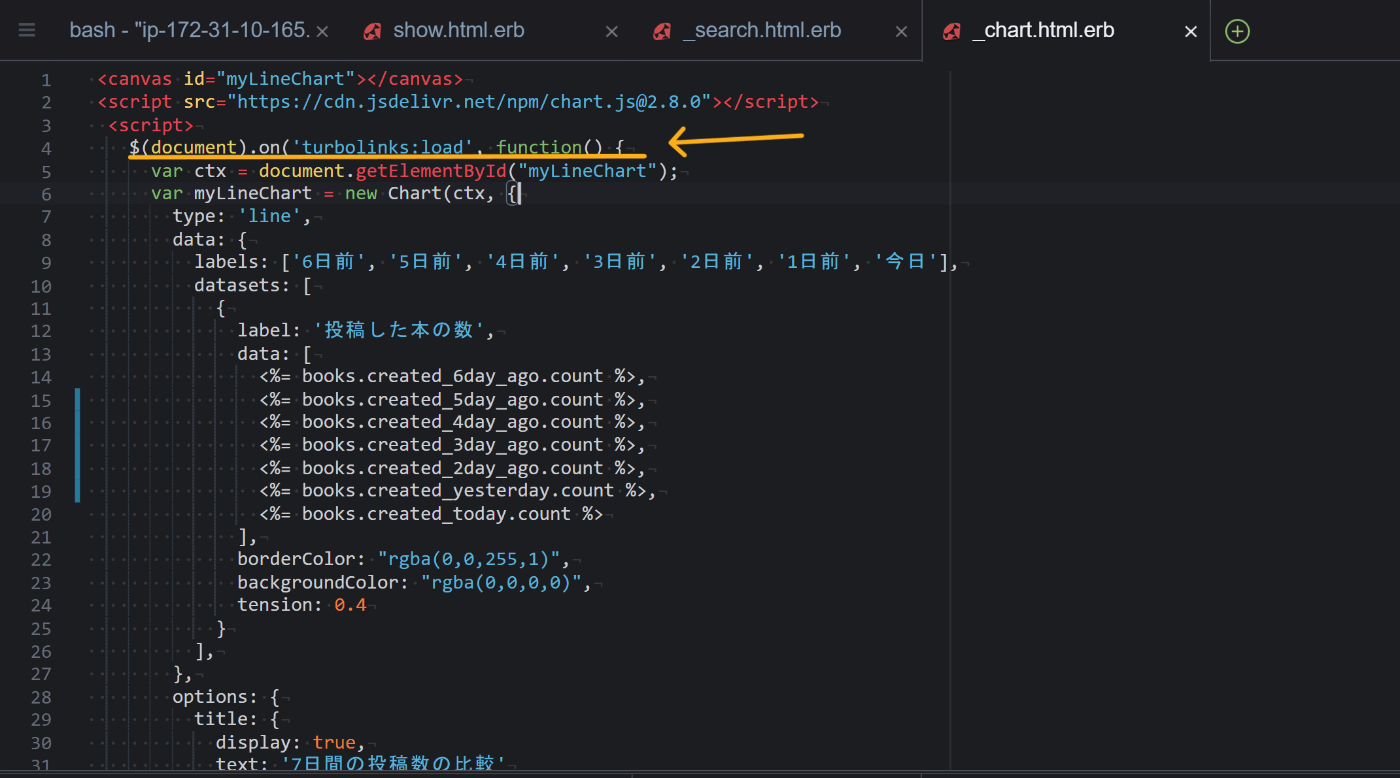Click getElementById on line 5
Image resolution: width=1400 pixels, height=778 pixels.
click(431, 171)
